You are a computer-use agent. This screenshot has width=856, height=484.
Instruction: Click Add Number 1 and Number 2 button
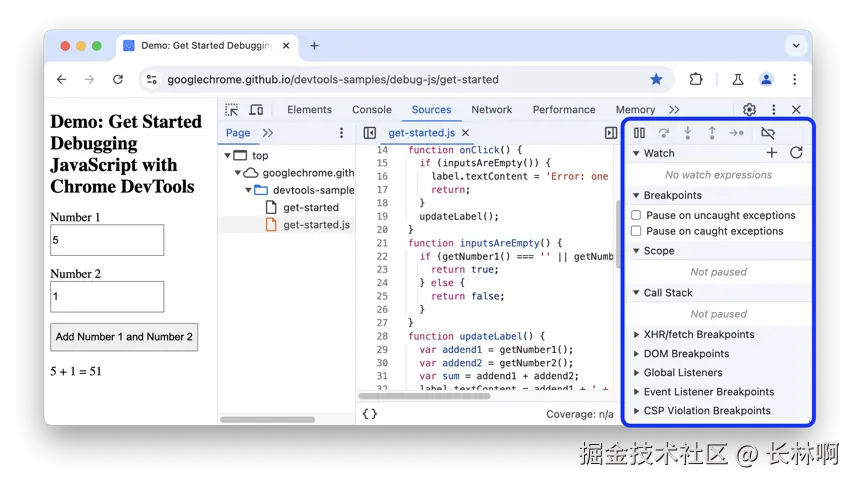(124, 337)
